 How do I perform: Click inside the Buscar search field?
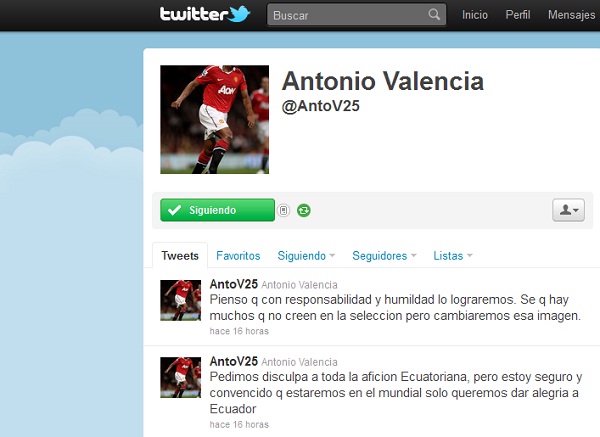(x=356, y=15)
